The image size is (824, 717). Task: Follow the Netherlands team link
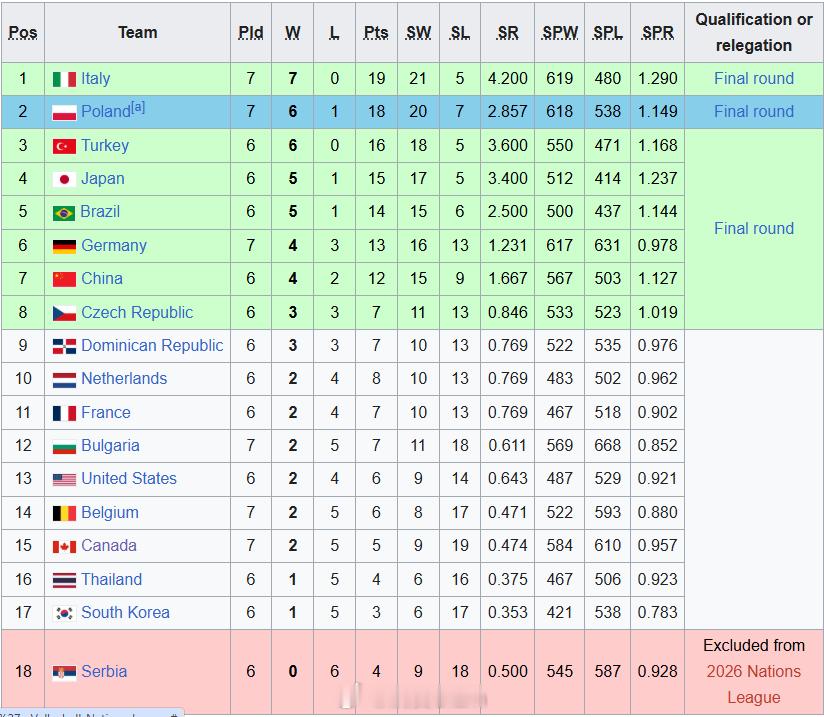coord(124,378)
